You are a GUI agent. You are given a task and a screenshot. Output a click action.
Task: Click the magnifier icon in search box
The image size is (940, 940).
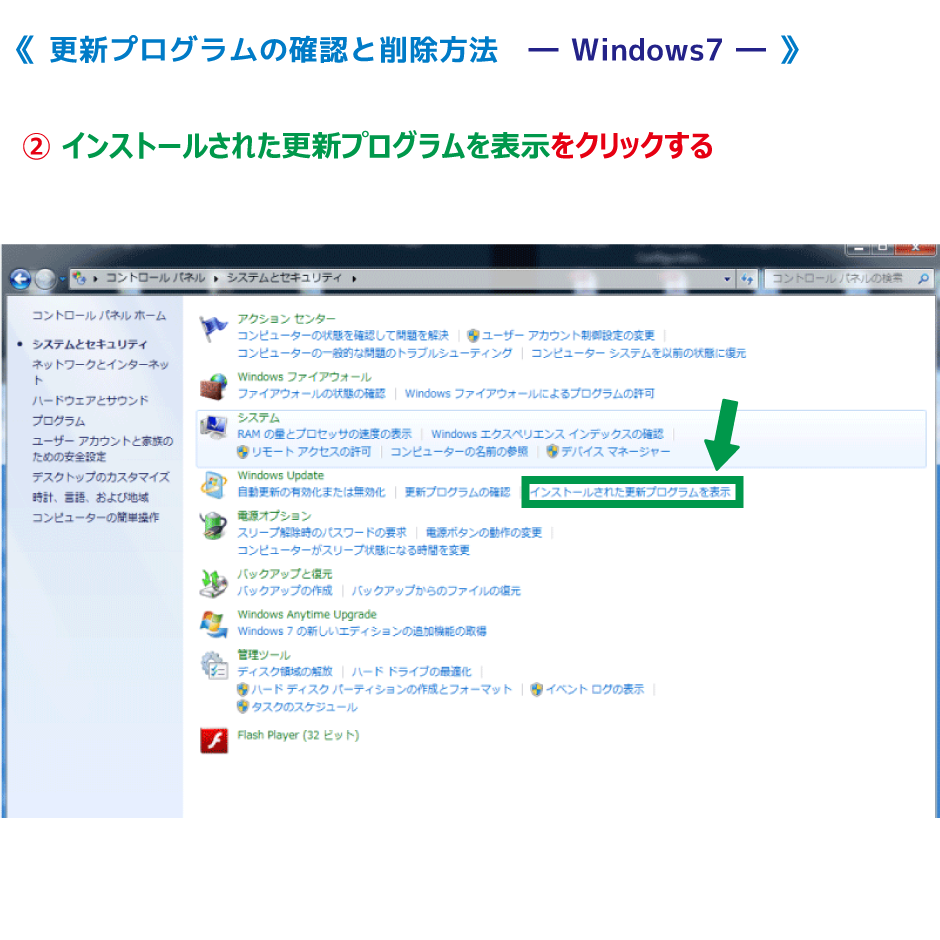pyautogui.click(x=923, y=278)
